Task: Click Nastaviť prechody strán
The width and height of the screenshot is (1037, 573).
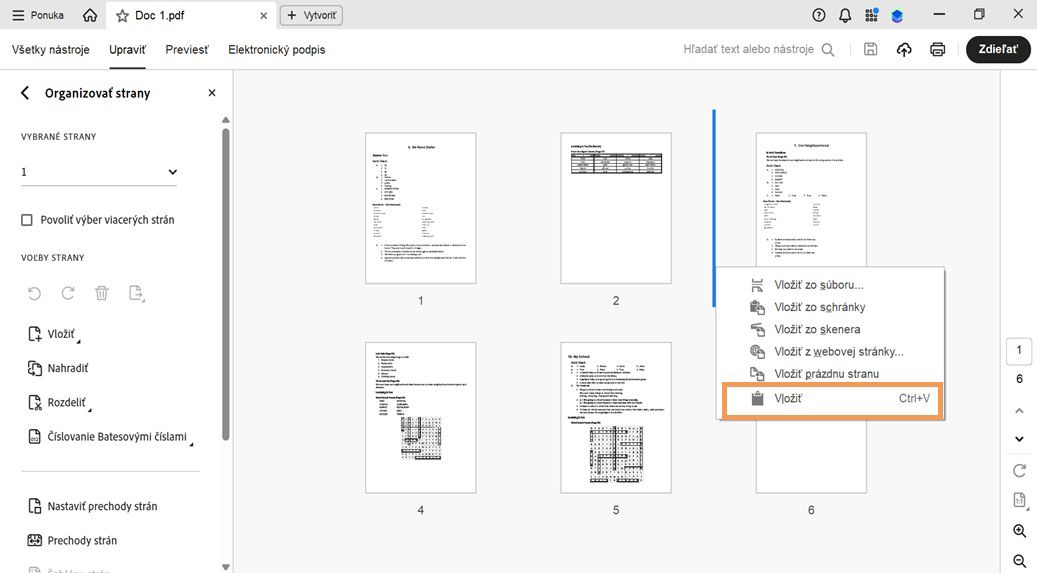Action: (x=93, y=506)
